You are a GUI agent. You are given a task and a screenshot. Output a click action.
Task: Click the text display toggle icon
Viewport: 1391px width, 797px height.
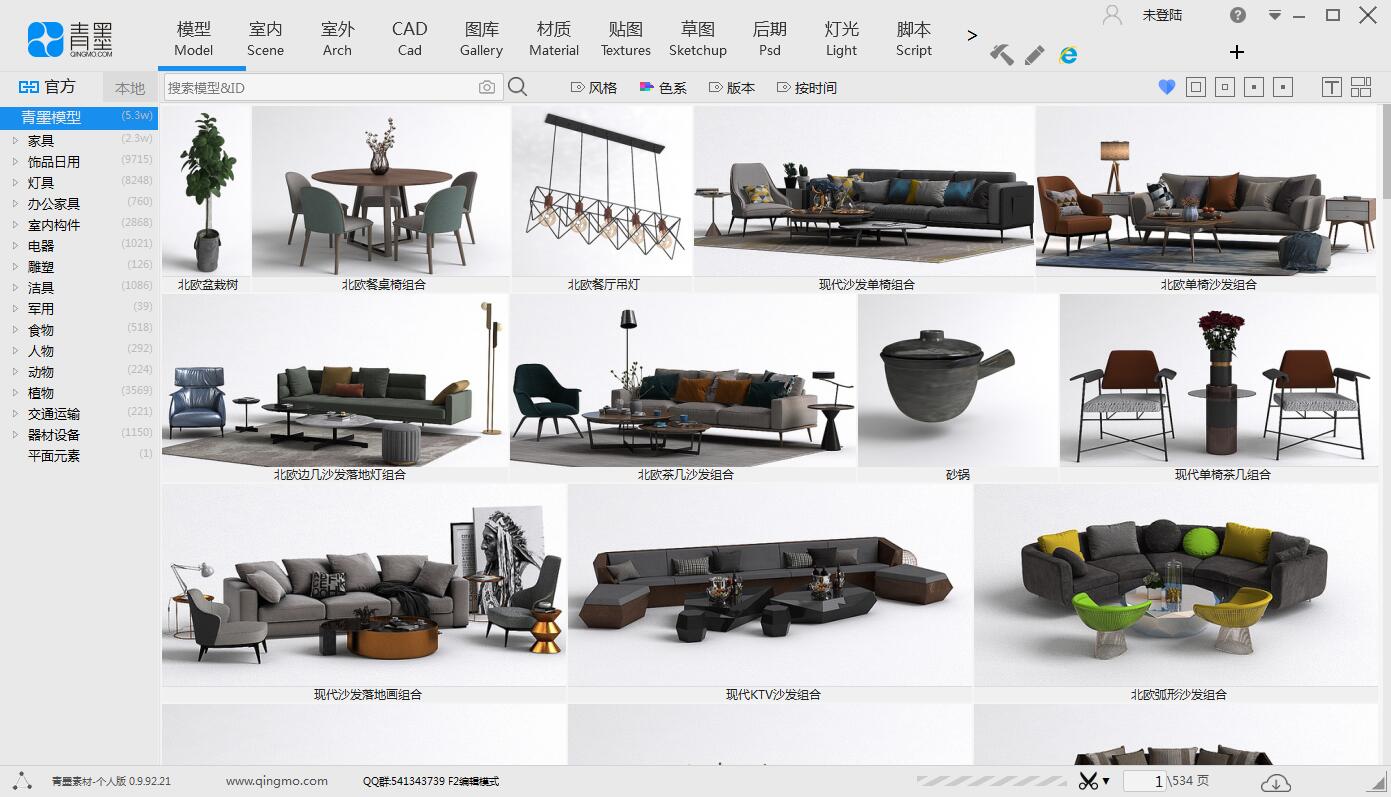click(1332, 87)
